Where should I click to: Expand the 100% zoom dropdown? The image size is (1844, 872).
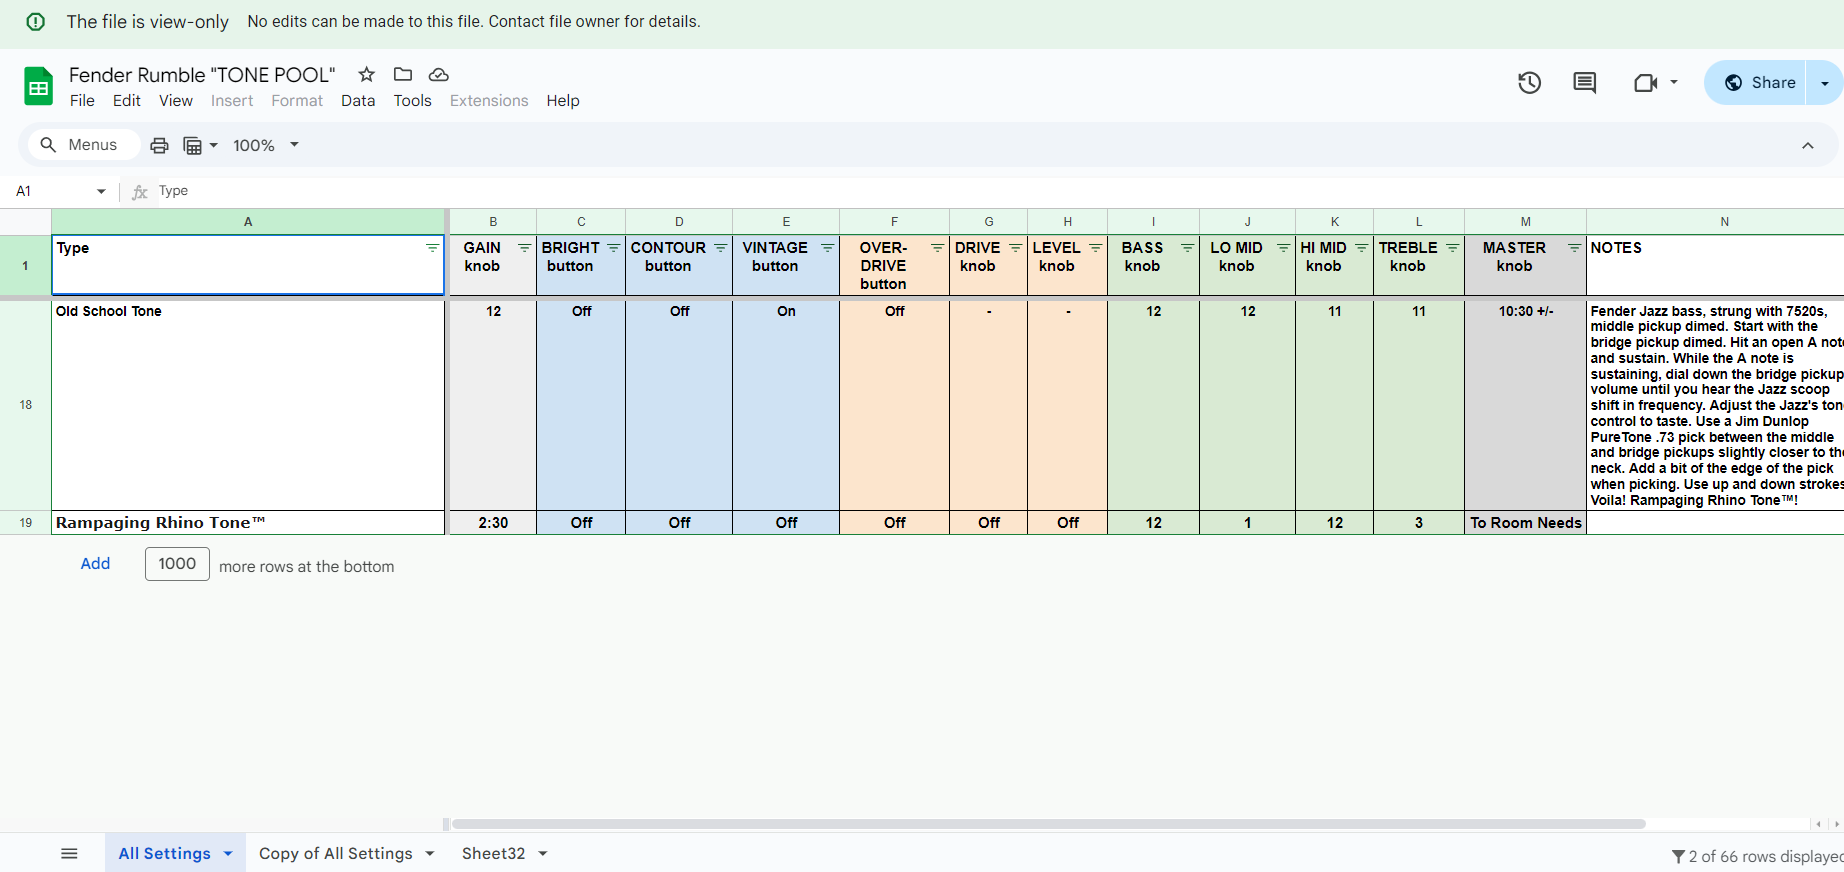tap(294, 145)
